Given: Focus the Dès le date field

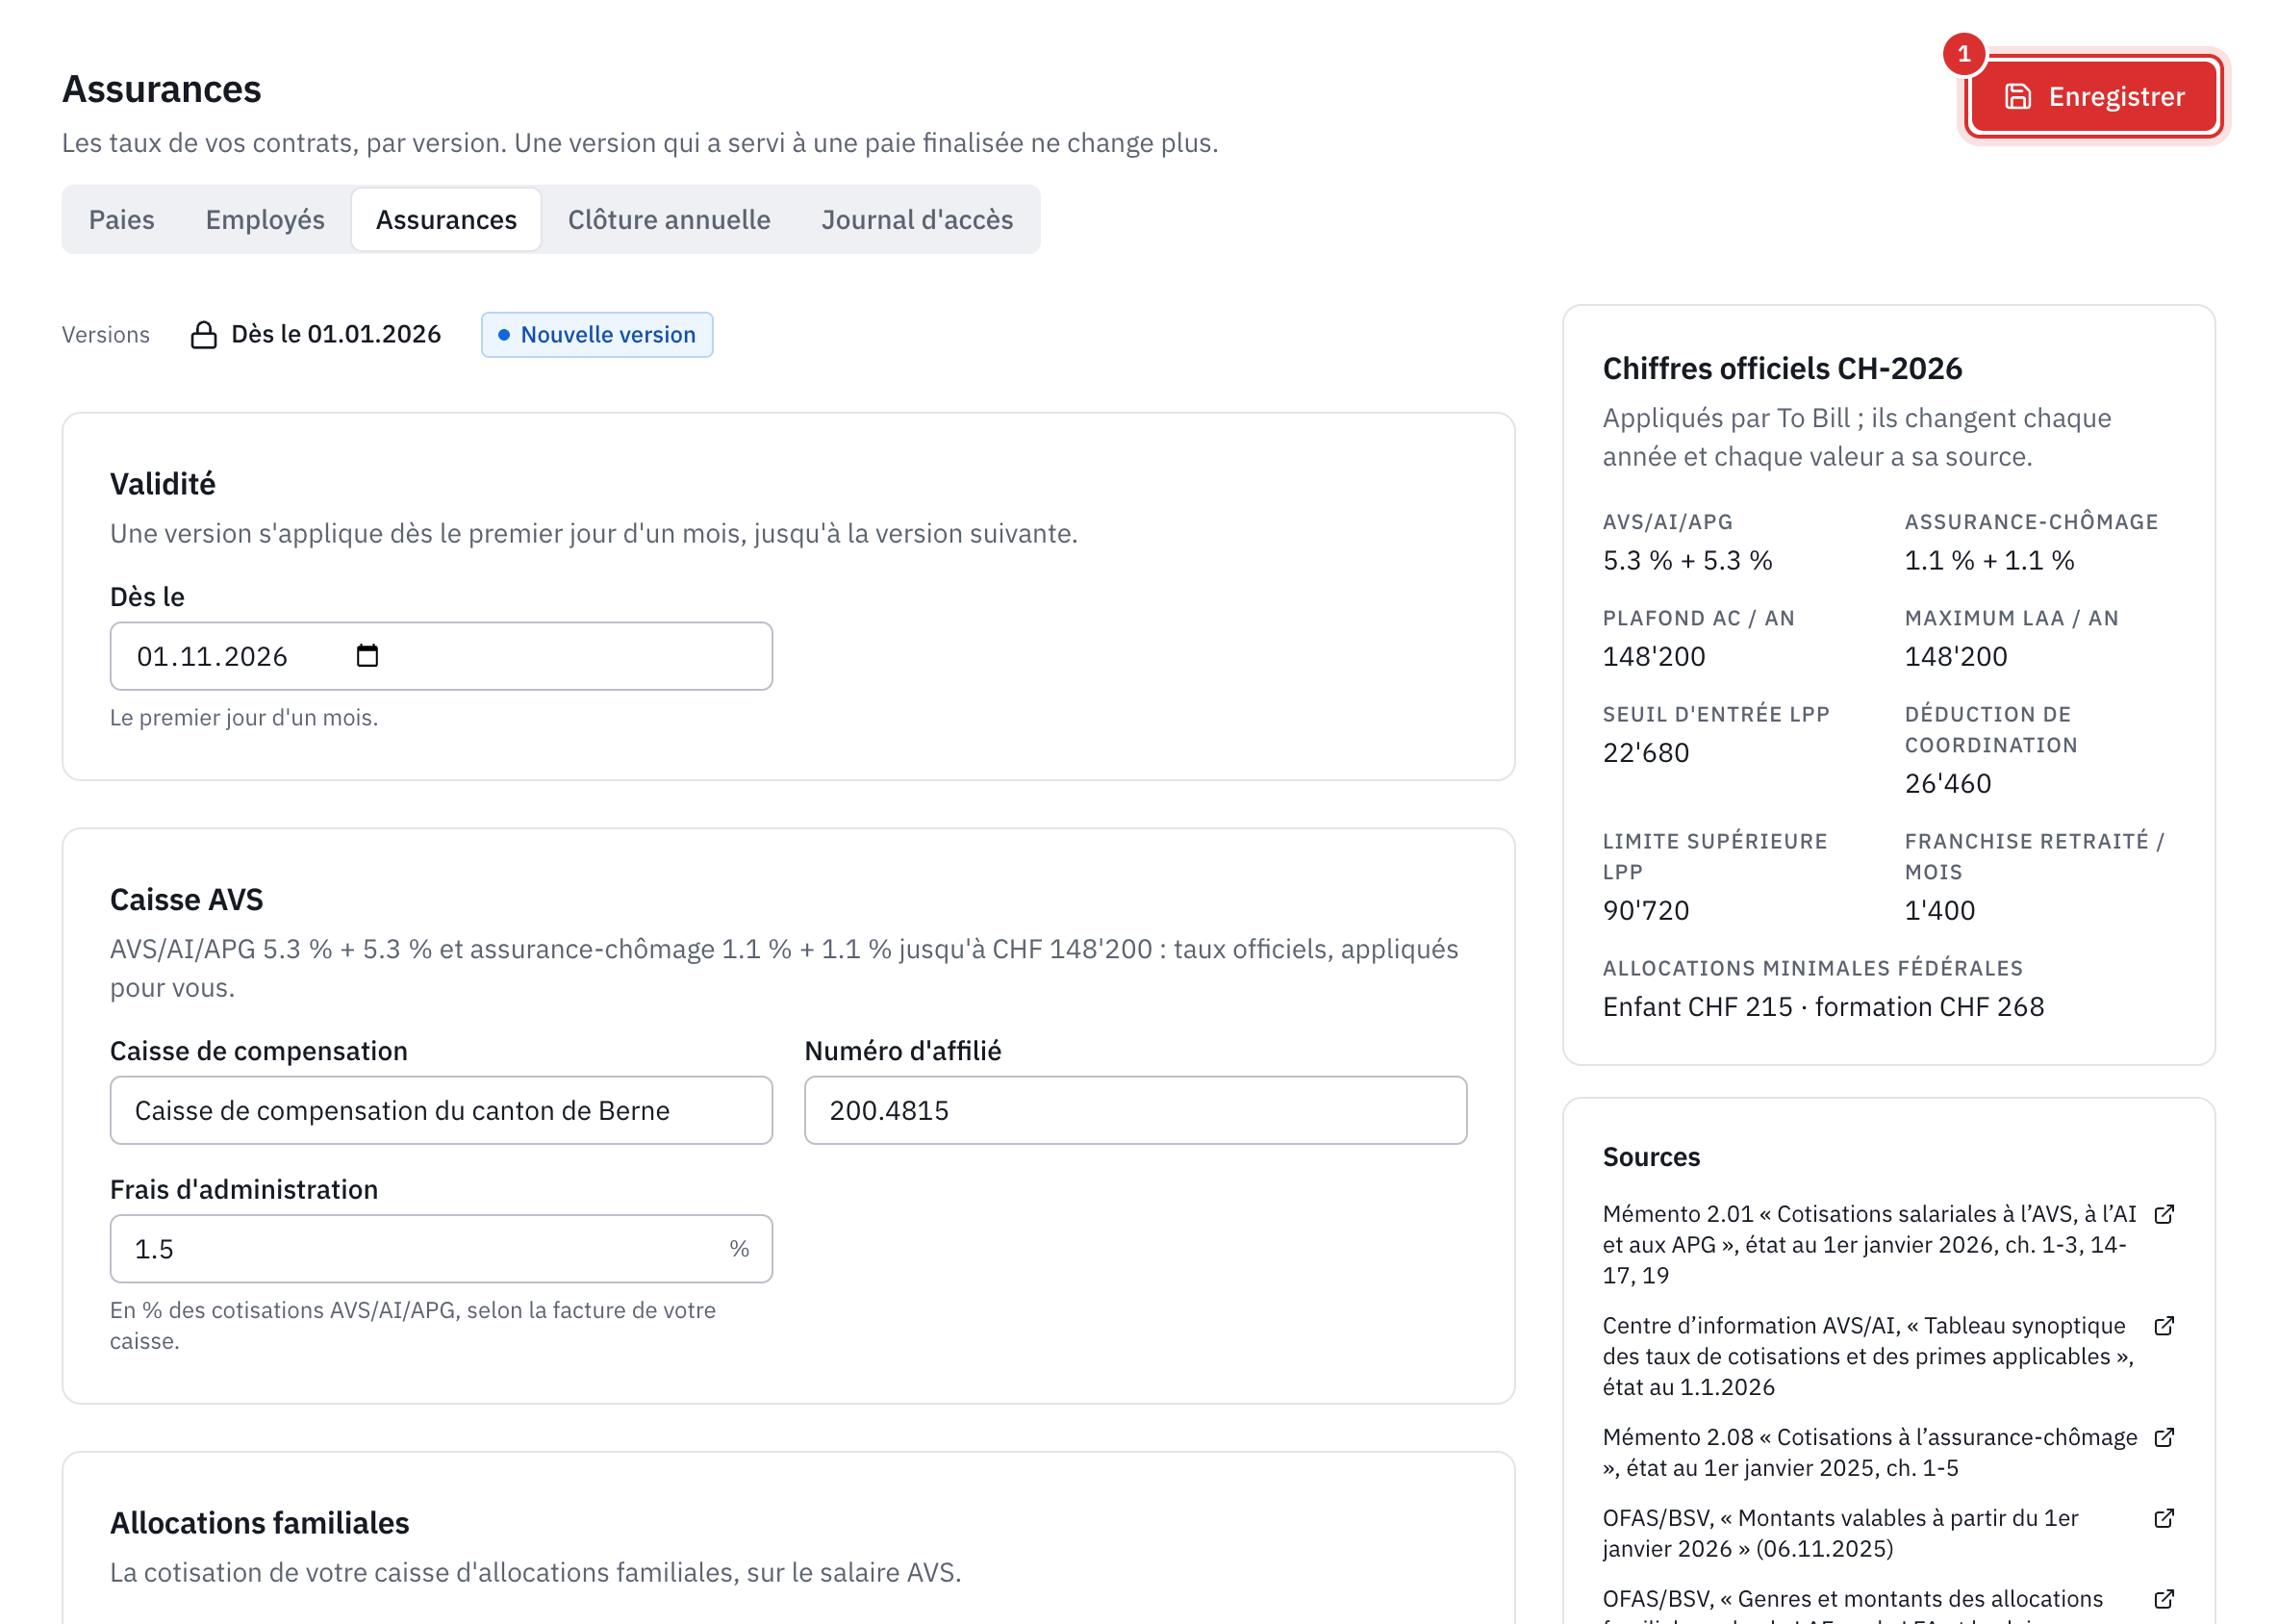Looking at the screenshot, I should pos(441,656).
